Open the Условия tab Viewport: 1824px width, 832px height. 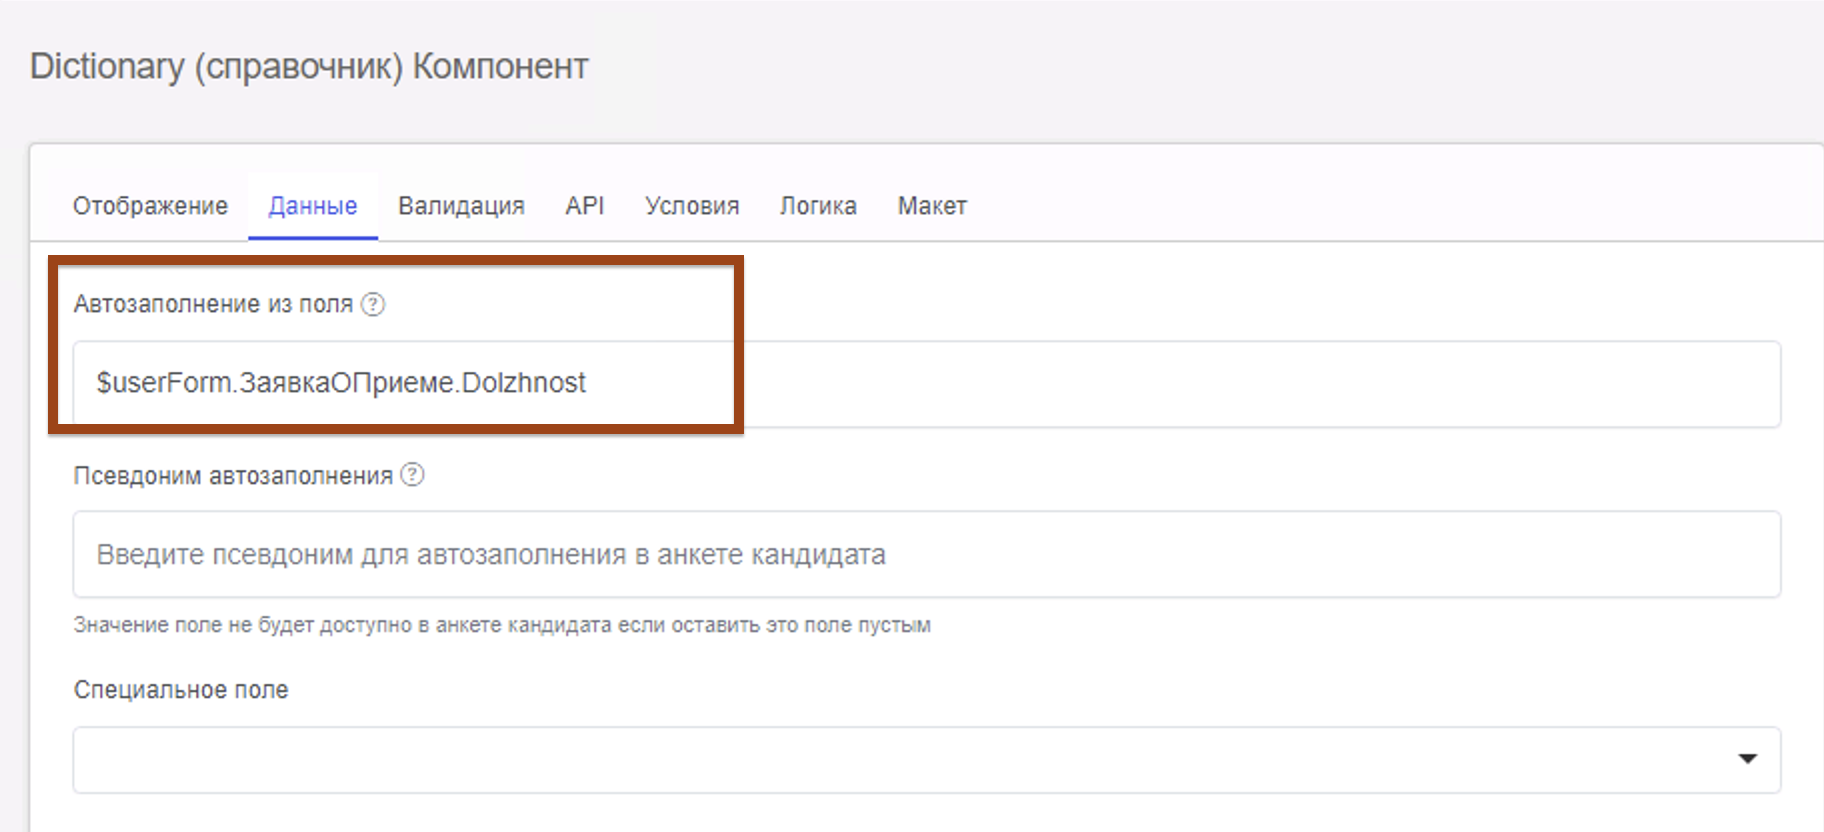[x=692, y=206]
